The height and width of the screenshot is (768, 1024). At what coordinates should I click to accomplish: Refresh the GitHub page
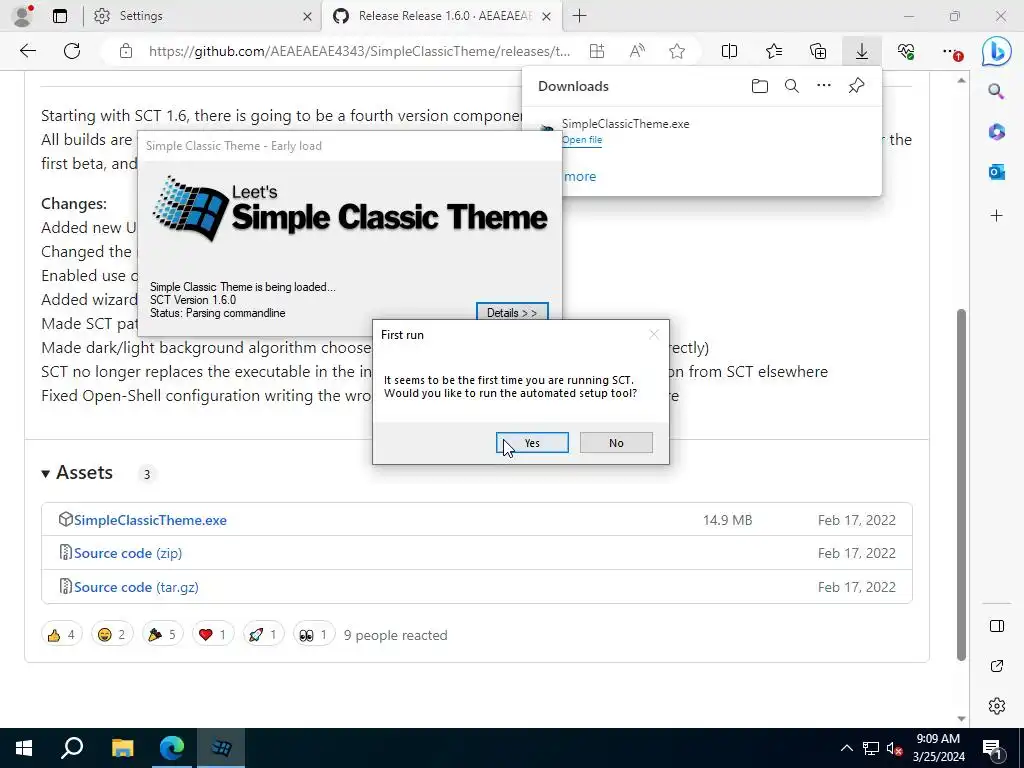point(72,51)
